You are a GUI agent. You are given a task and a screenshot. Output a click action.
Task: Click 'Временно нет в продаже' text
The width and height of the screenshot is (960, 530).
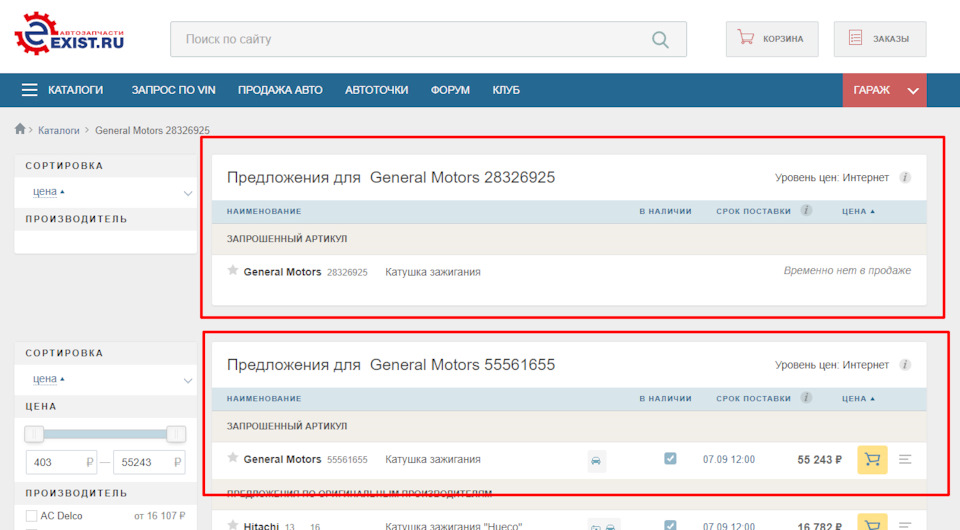point(847,271)
